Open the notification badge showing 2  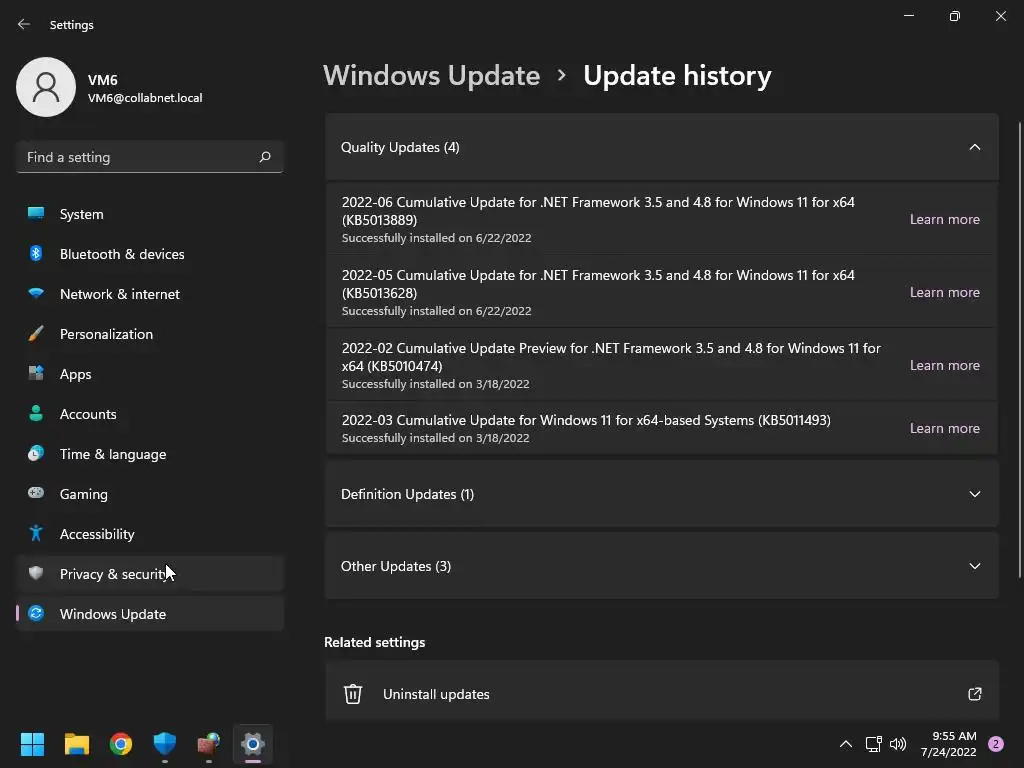995,744
